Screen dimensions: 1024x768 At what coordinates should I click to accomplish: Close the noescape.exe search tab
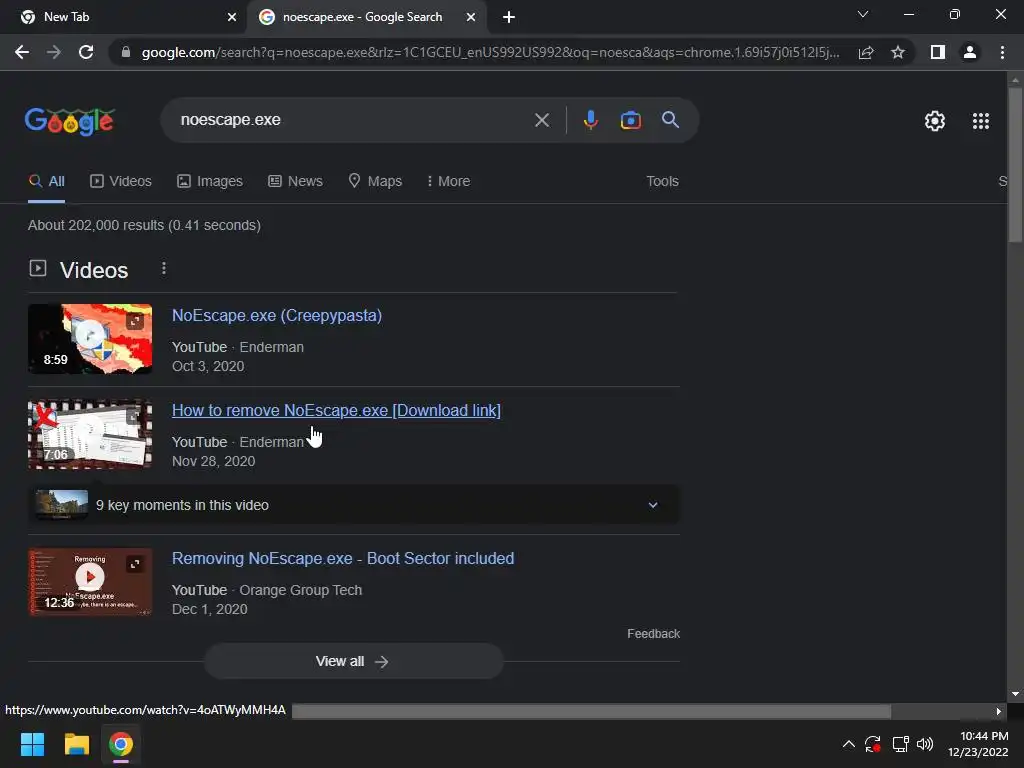(471, 17)
